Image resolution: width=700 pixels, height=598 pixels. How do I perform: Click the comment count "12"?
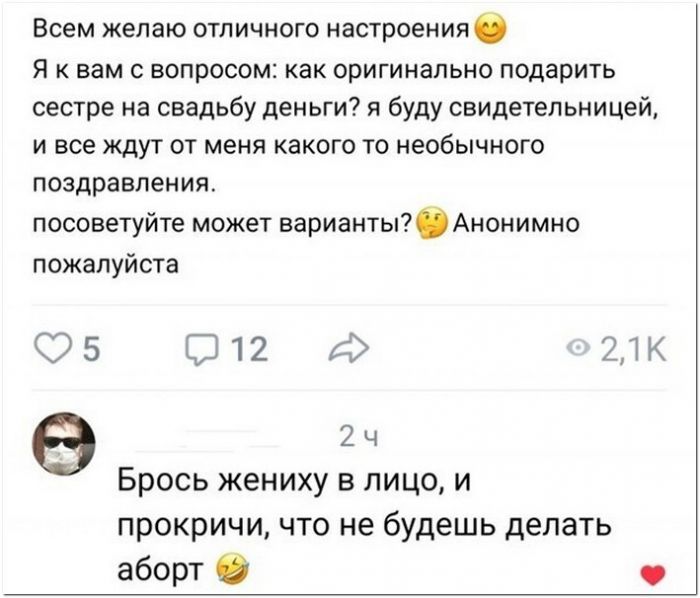click(x=250, y=349)
